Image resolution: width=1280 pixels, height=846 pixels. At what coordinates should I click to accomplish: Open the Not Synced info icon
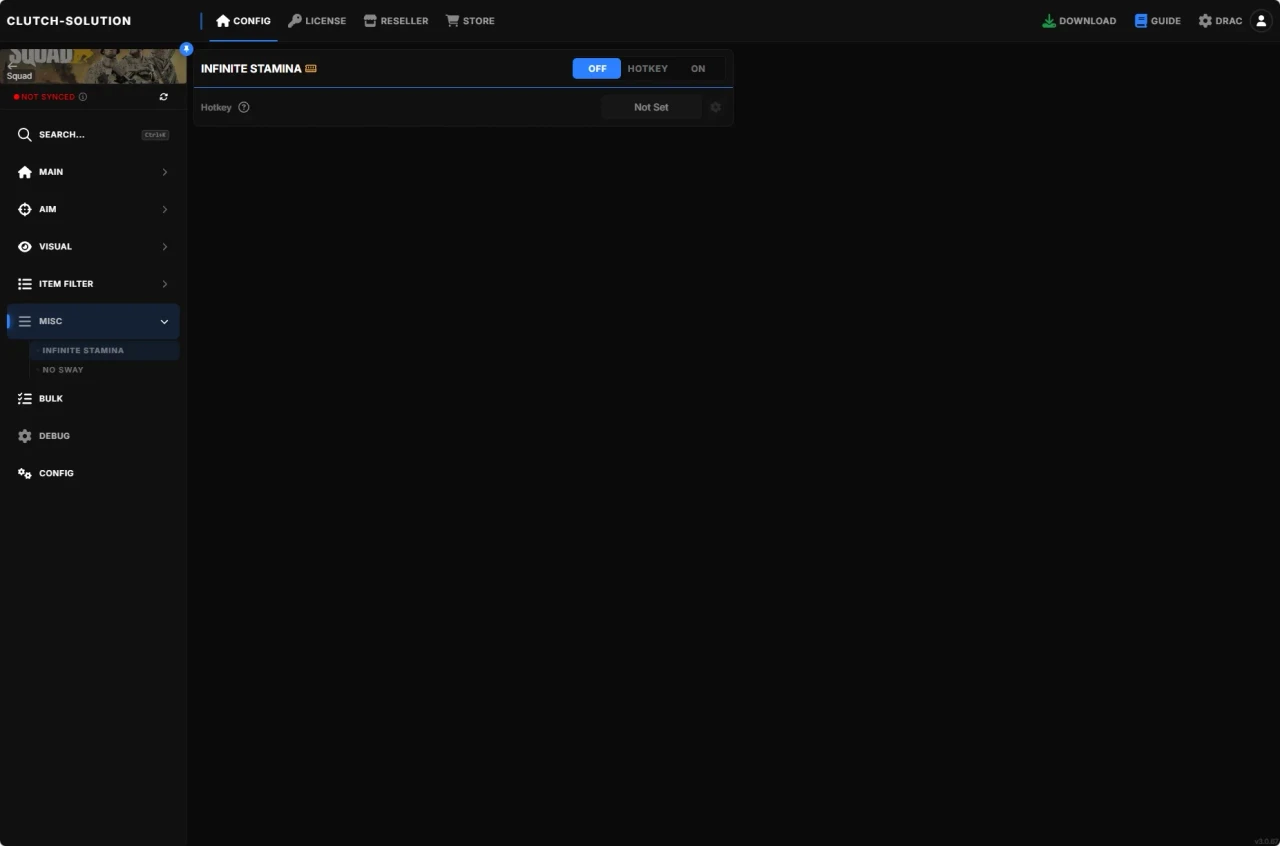[x=83, y=97]
